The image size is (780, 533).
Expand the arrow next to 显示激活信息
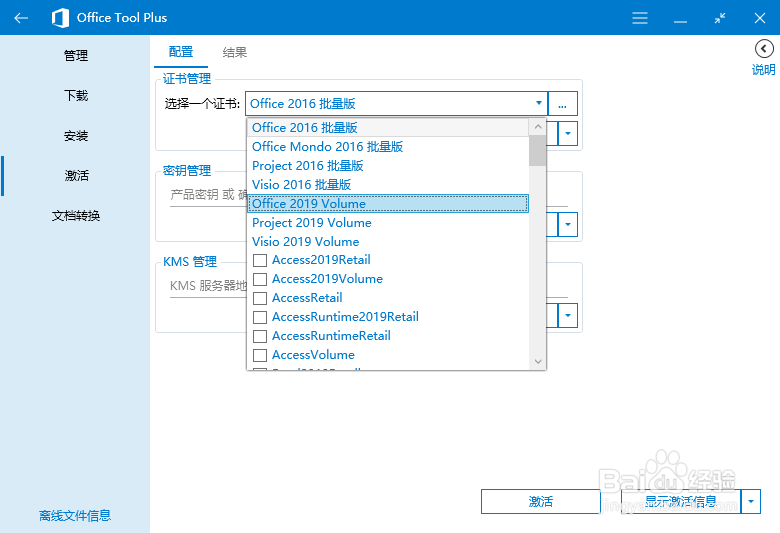751,502
